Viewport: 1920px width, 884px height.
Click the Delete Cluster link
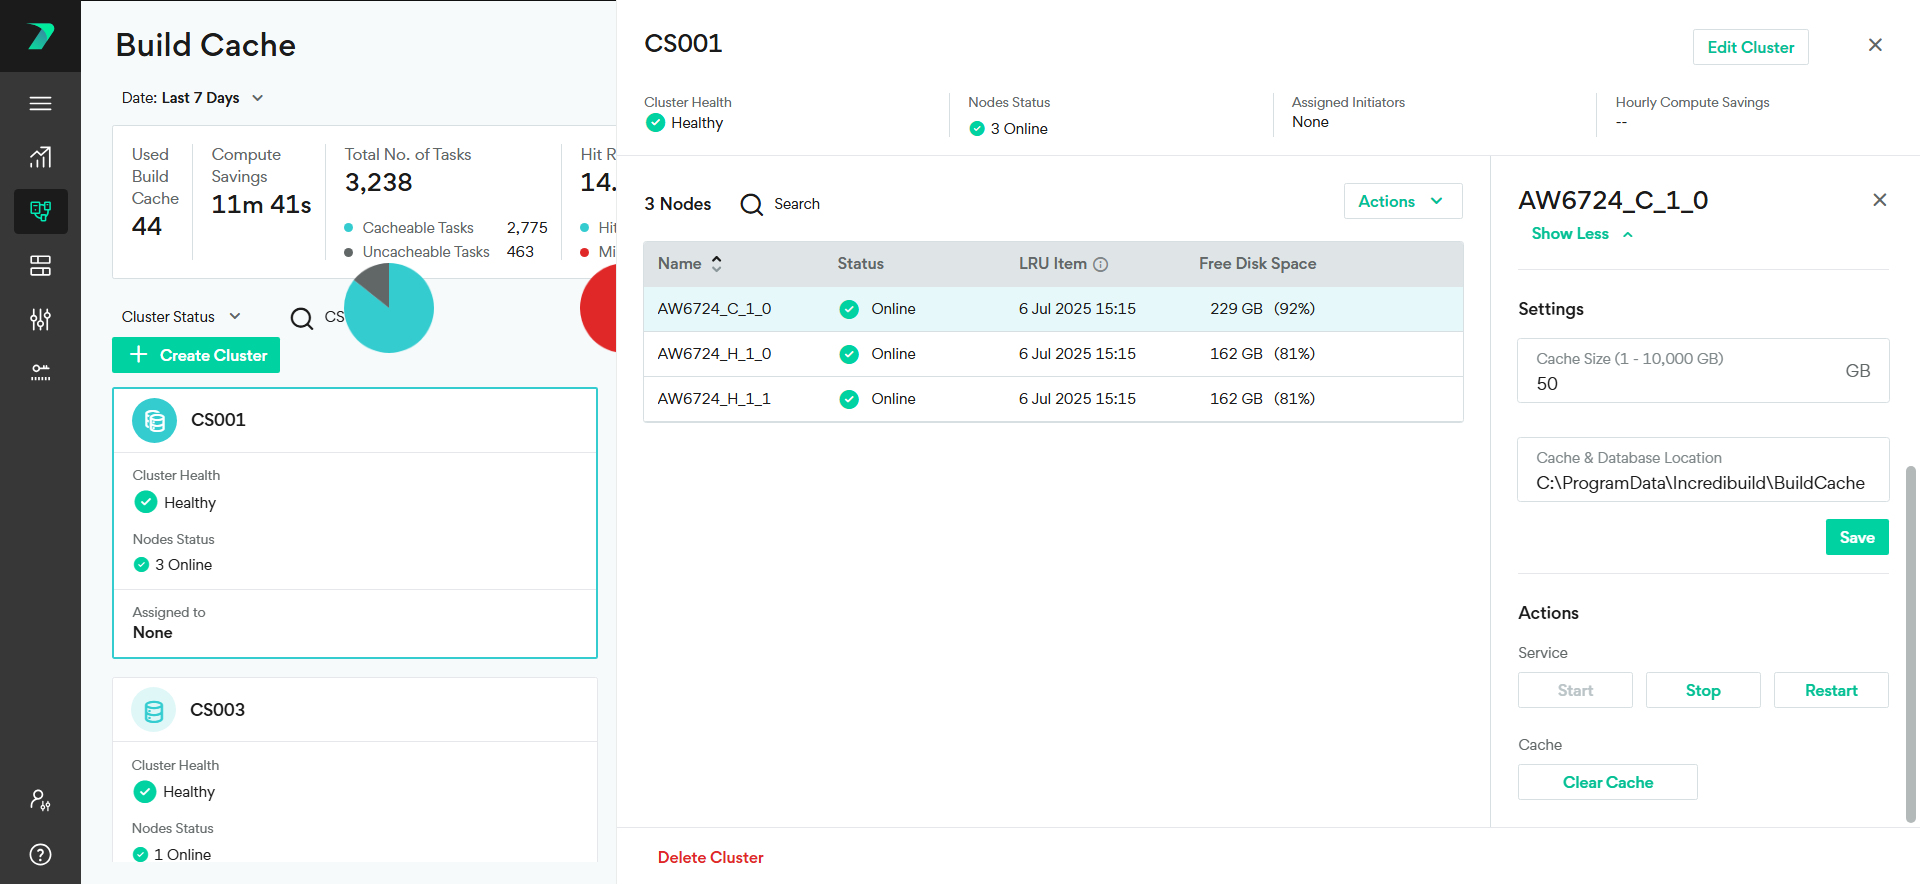point(710,857)
